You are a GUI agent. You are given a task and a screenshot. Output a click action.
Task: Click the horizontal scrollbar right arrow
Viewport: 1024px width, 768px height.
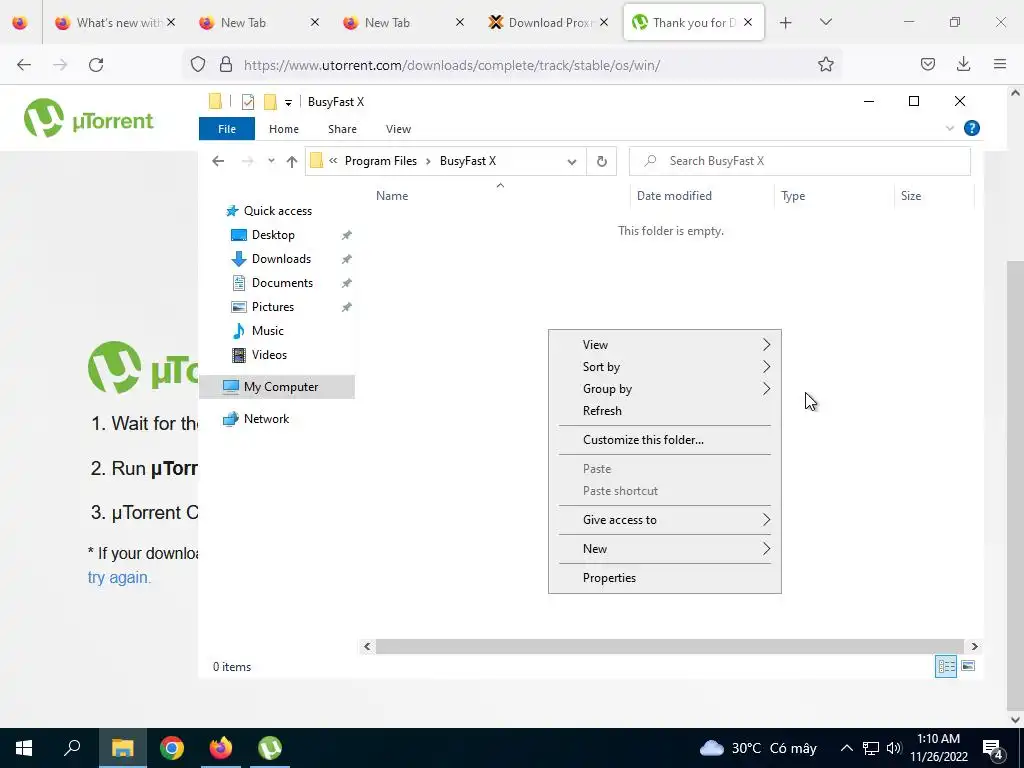[974, 647]
